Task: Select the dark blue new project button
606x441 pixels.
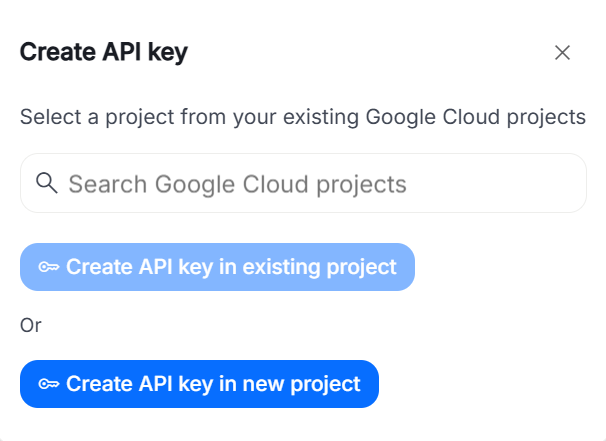Action: point(199,384)
